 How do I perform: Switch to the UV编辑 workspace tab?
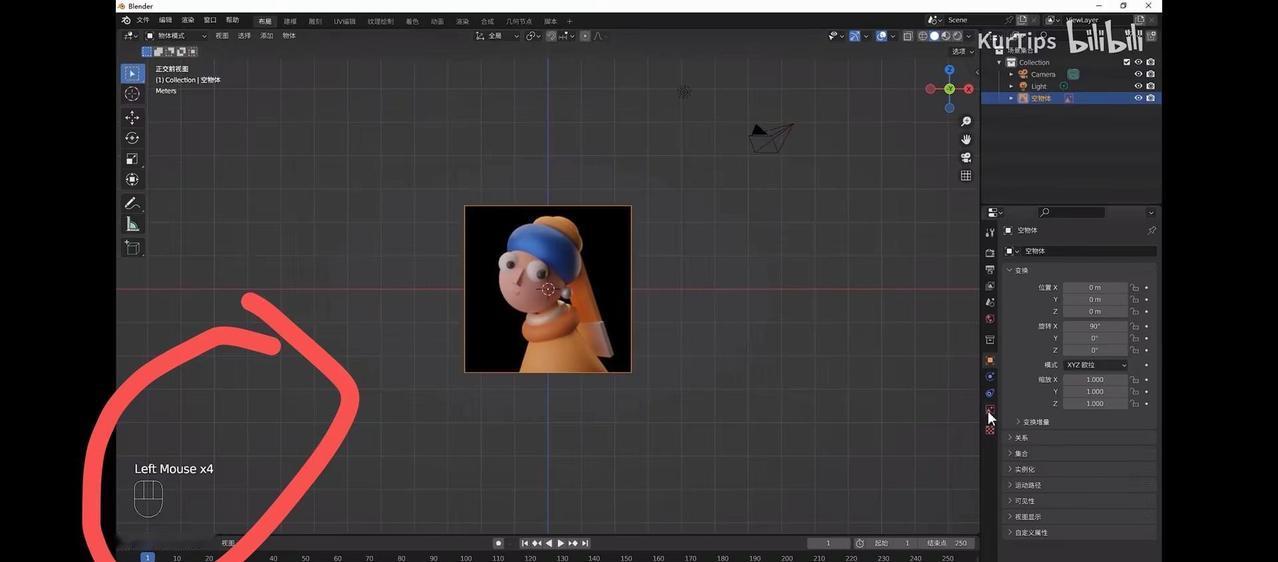point(345,21)
